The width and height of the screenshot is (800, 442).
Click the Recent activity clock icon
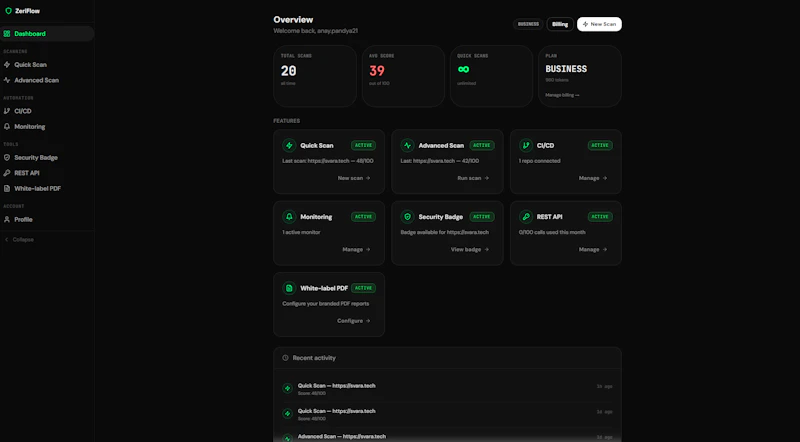click(x=286, y=358)
